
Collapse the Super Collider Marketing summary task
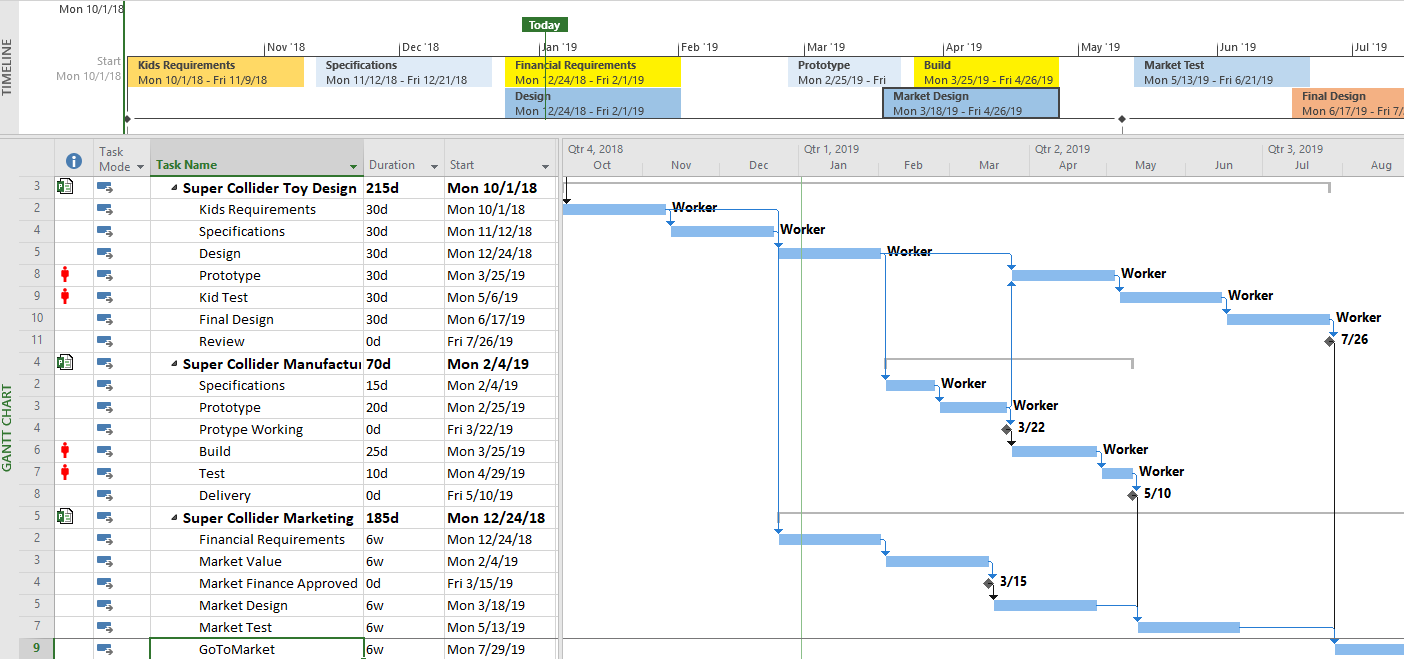174,518
